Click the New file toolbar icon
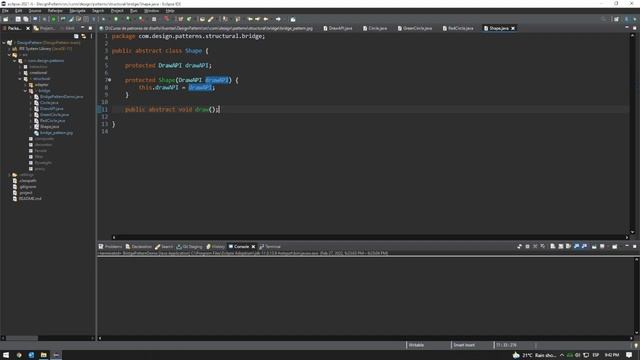Viewport: 640px width, 360px height. (x=6, y=19)
